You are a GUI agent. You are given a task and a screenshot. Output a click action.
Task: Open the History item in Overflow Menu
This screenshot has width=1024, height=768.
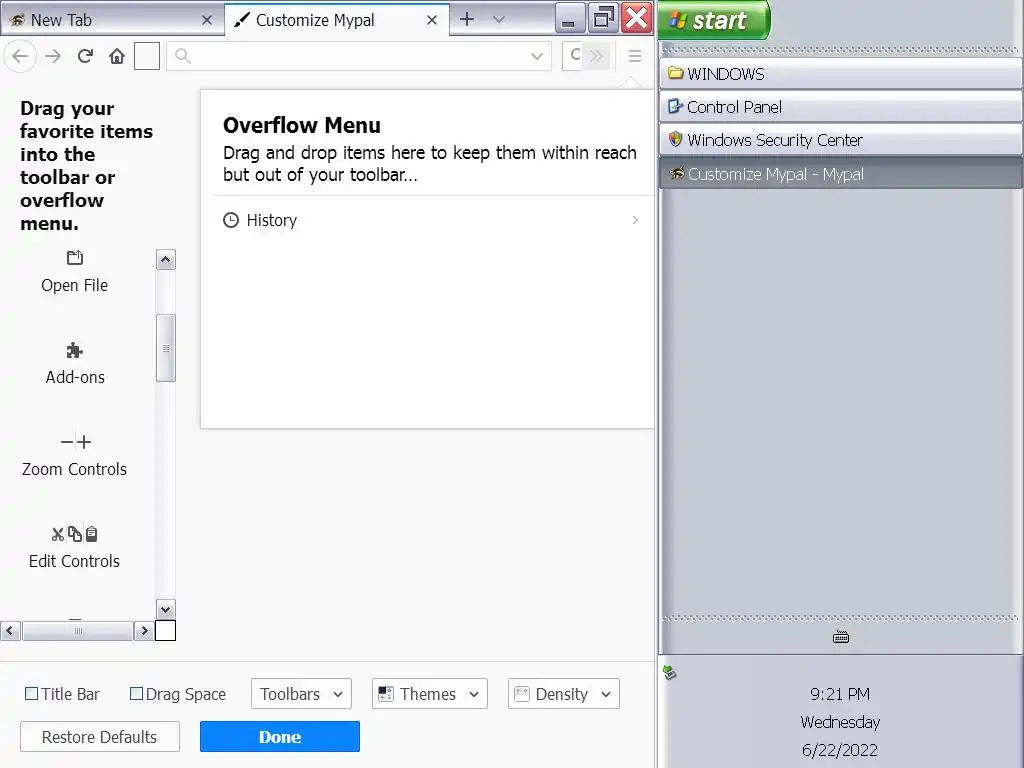click(431, 220)
